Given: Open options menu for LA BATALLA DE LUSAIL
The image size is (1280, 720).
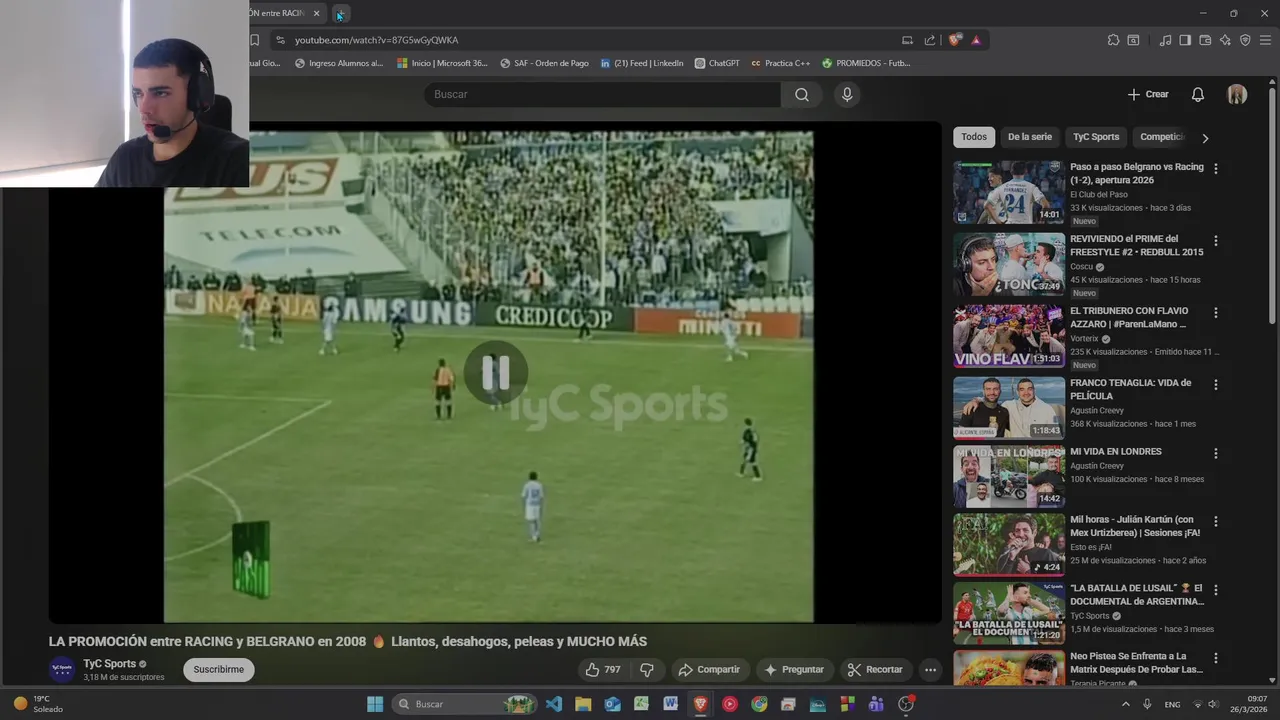Looking at the screenshot, I should (x=1216, y=590).
